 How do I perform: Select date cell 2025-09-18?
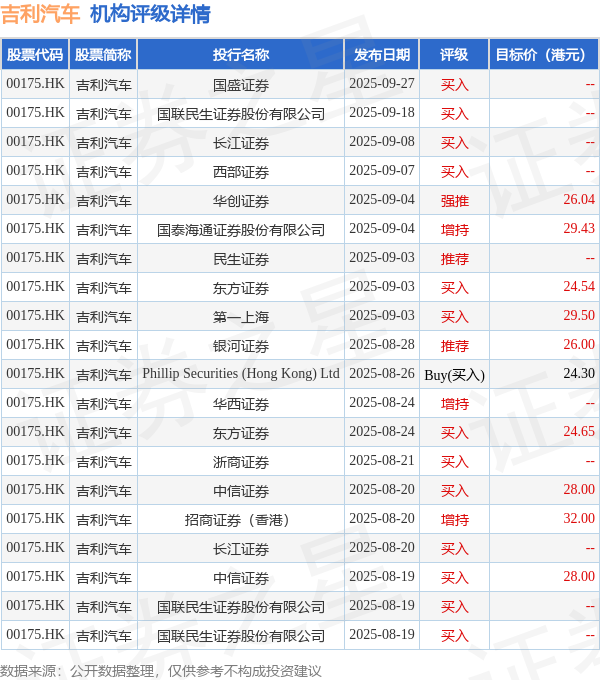382,112
